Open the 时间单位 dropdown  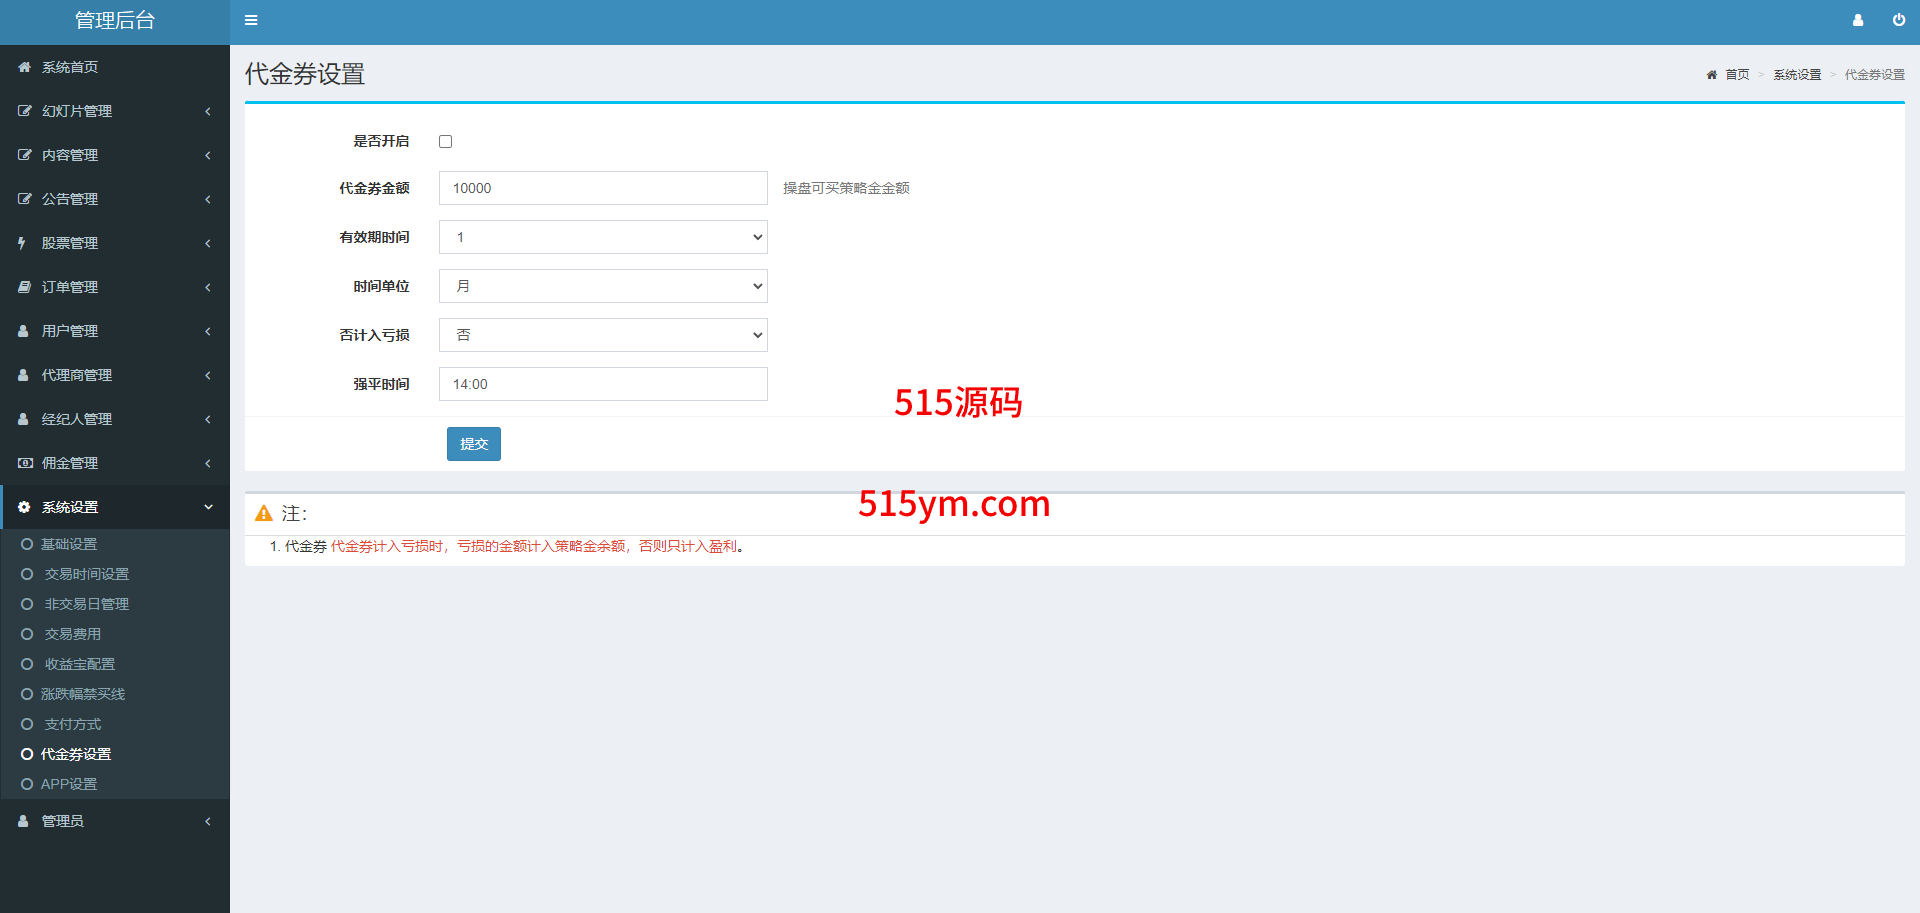[603, 286]
